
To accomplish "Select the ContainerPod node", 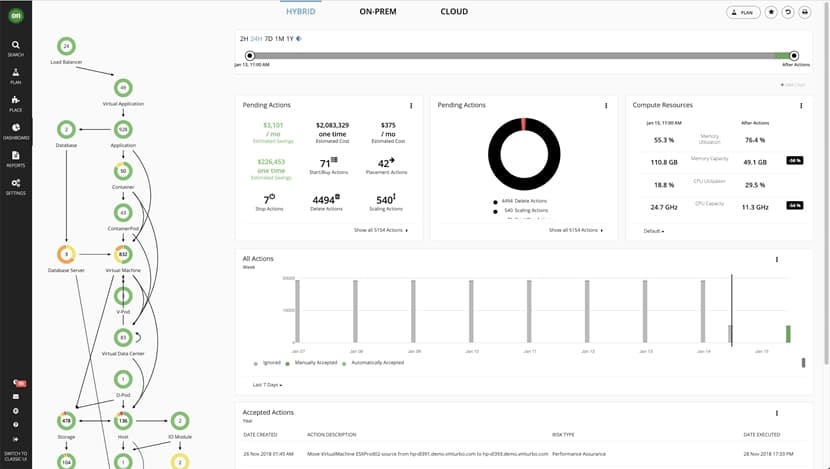I will 123,213.
